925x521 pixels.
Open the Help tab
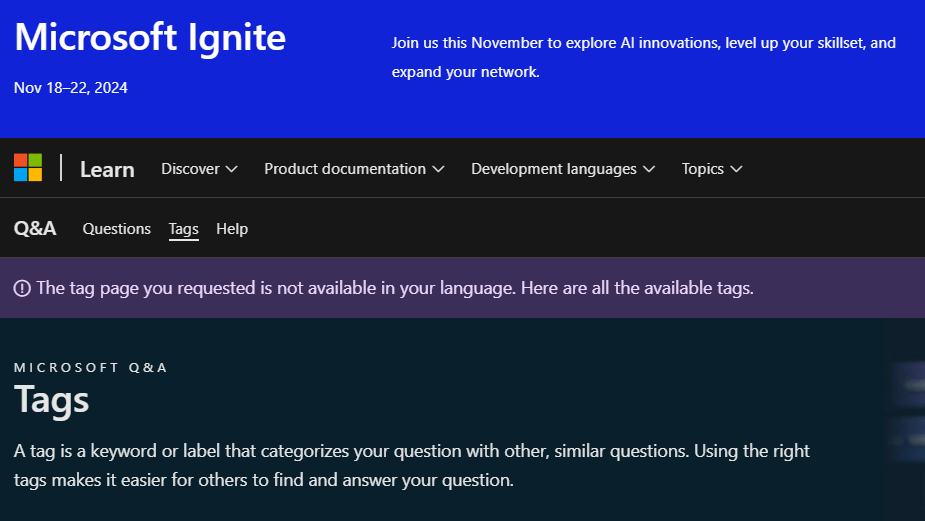232,228
